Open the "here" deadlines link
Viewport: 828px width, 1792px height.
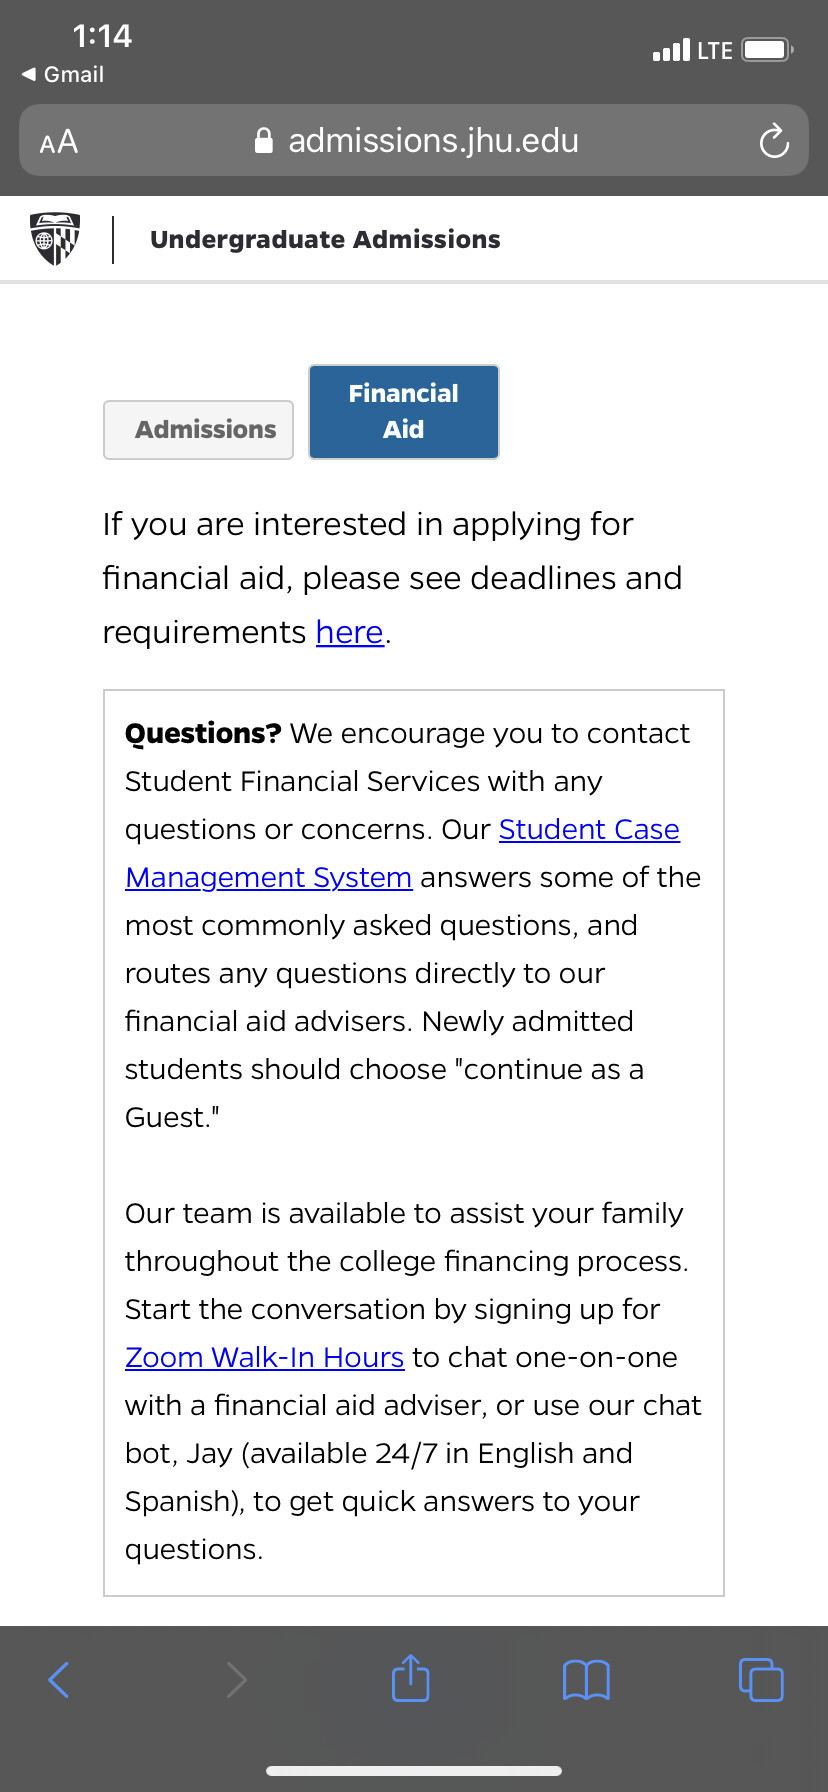(349, 633)
